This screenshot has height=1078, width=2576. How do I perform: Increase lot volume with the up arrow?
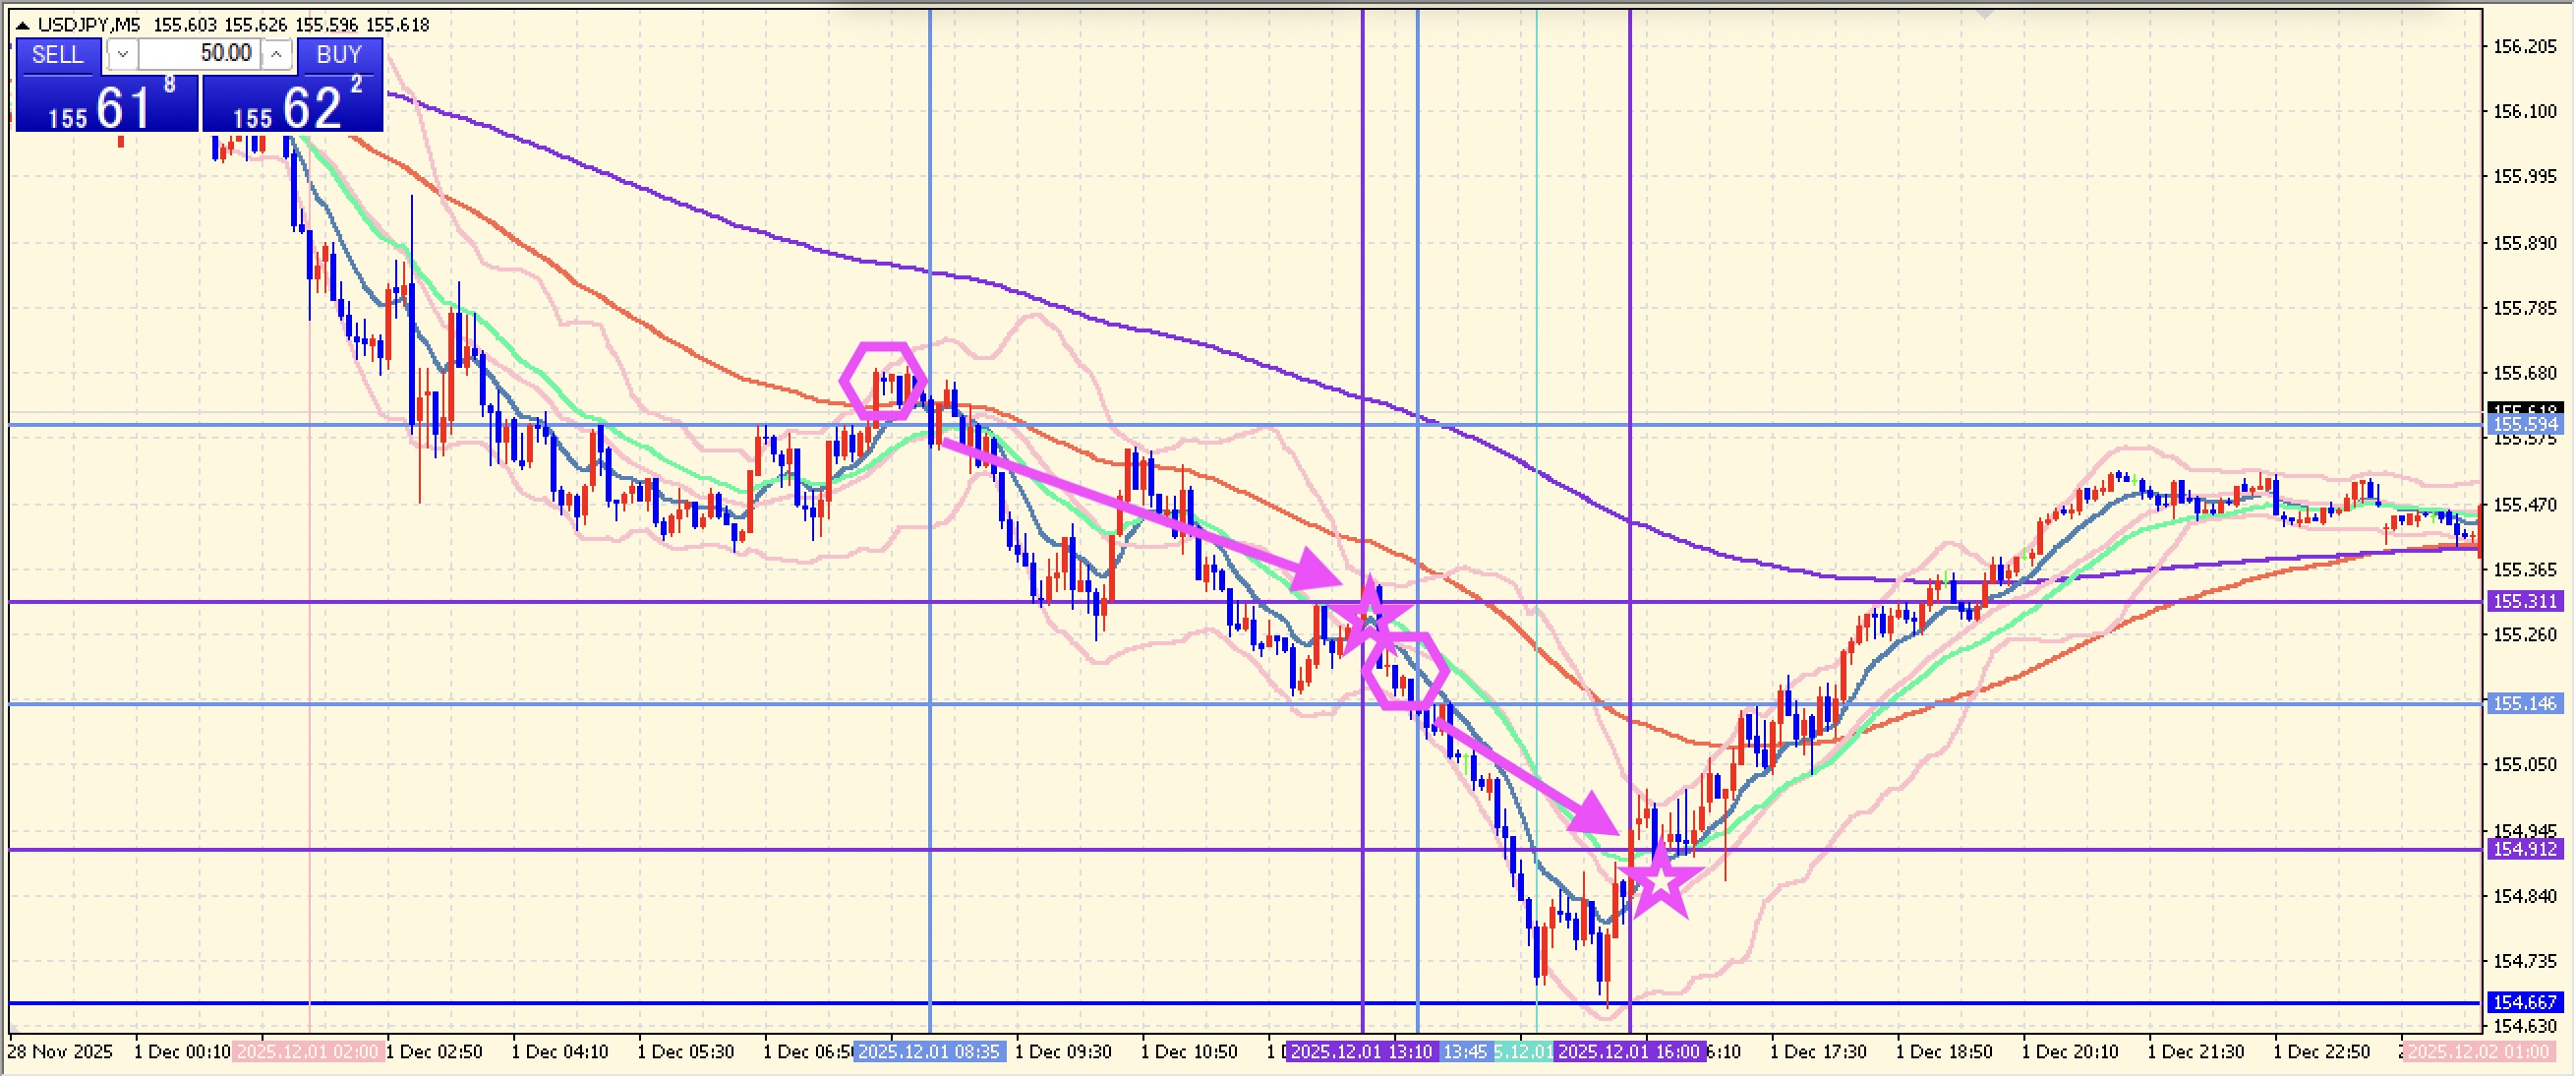click(276, 55)
